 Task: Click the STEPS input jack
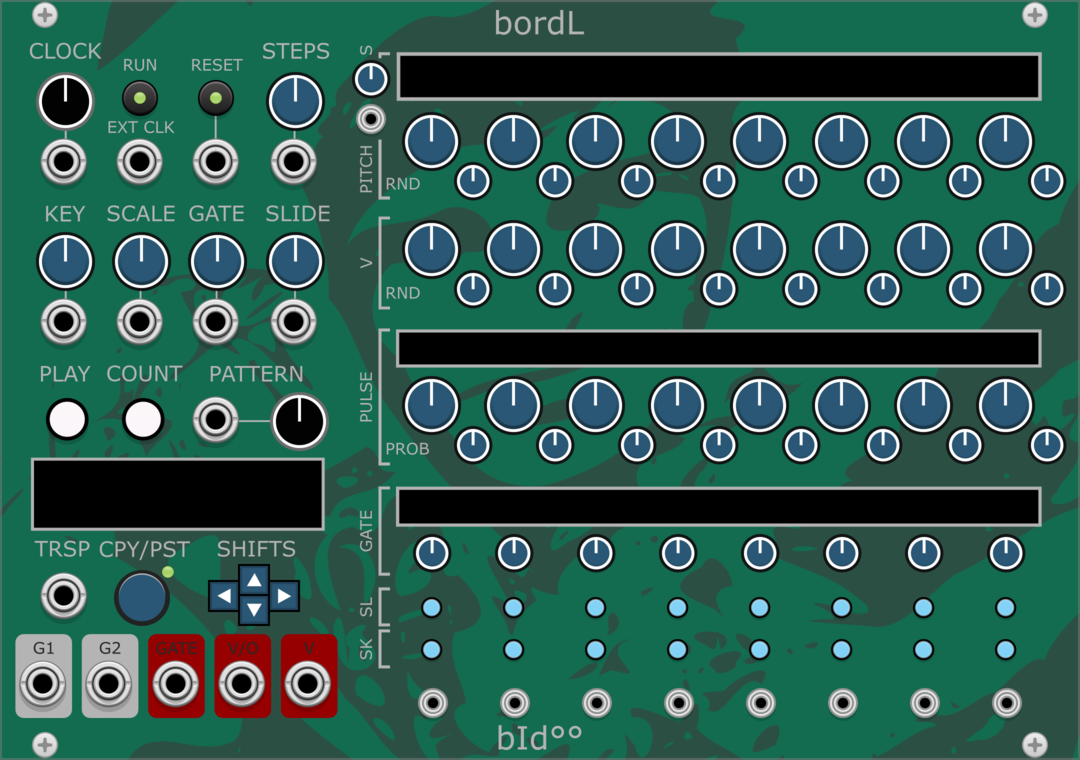coord(294,163)
